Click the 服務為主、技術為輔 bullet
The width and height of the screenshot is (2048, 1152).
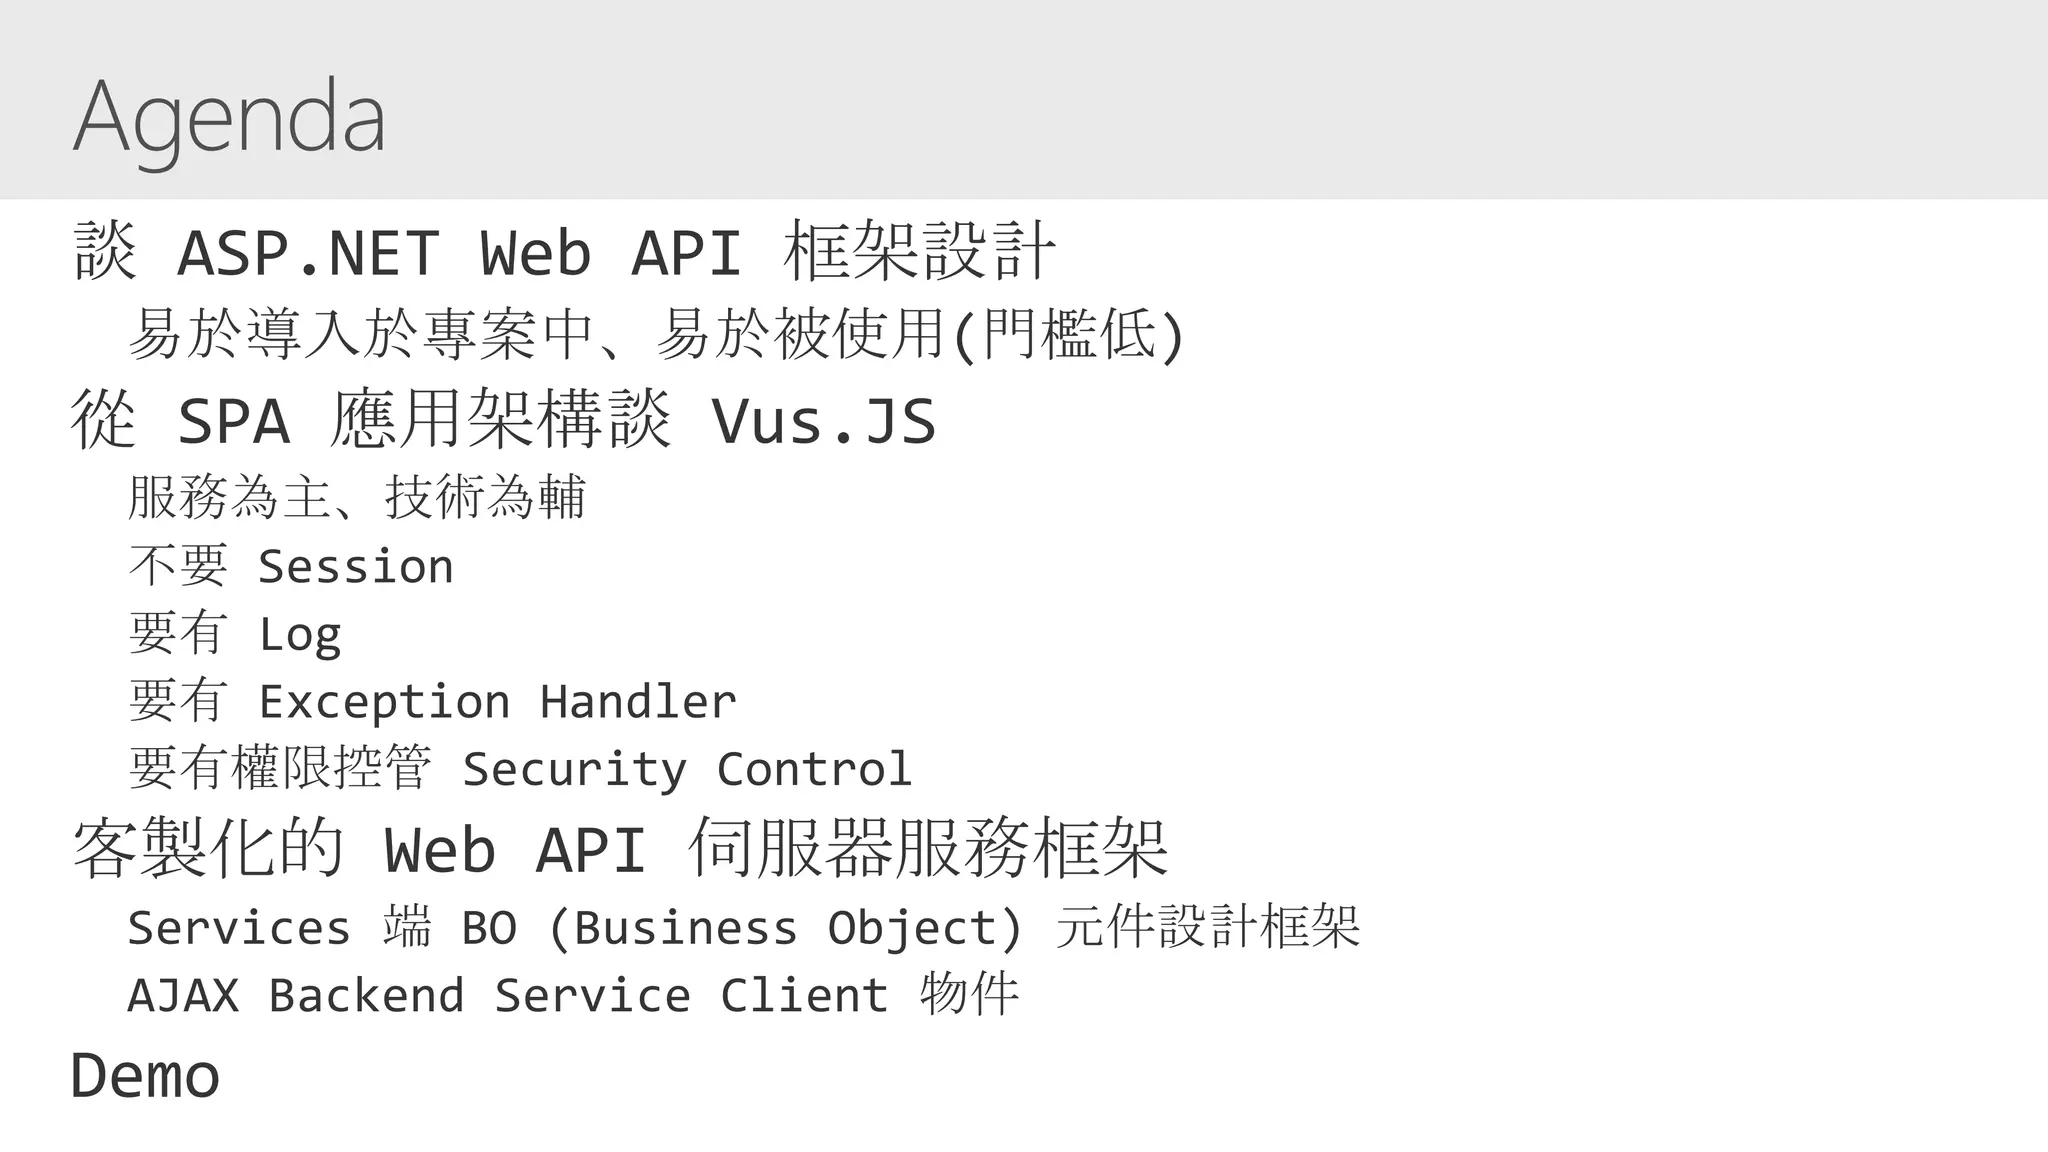click(357, 497)
